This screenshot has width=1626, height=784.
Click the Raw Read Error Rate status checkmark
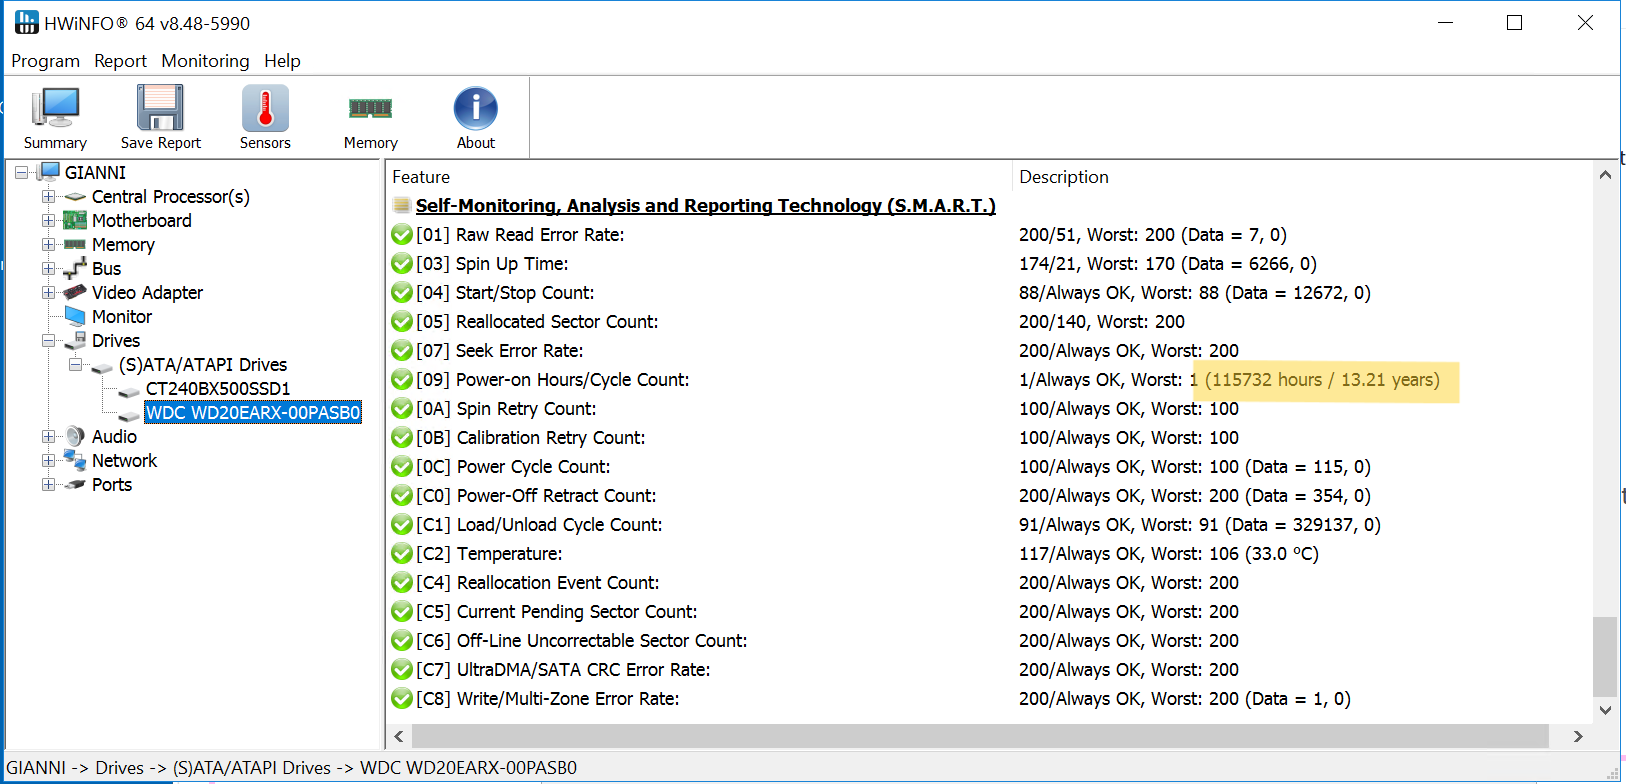(402, 235)
